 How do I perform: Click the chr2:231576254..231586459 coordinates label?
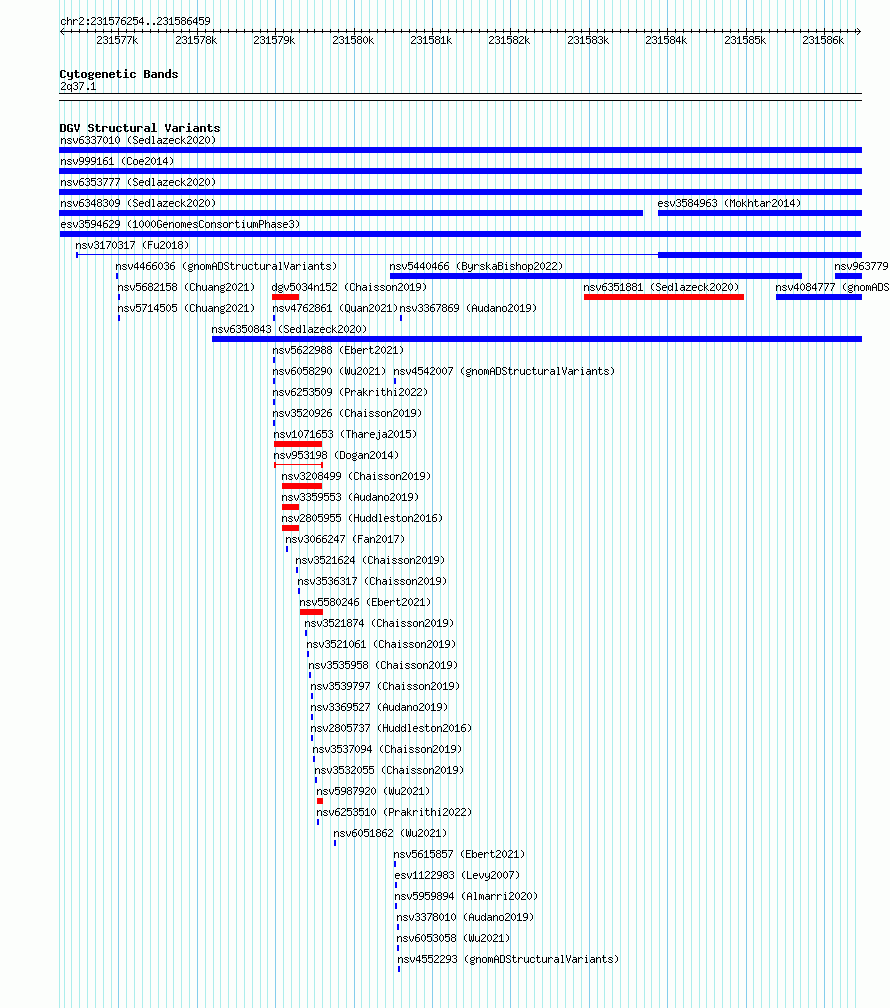click(x=135, y=21)
